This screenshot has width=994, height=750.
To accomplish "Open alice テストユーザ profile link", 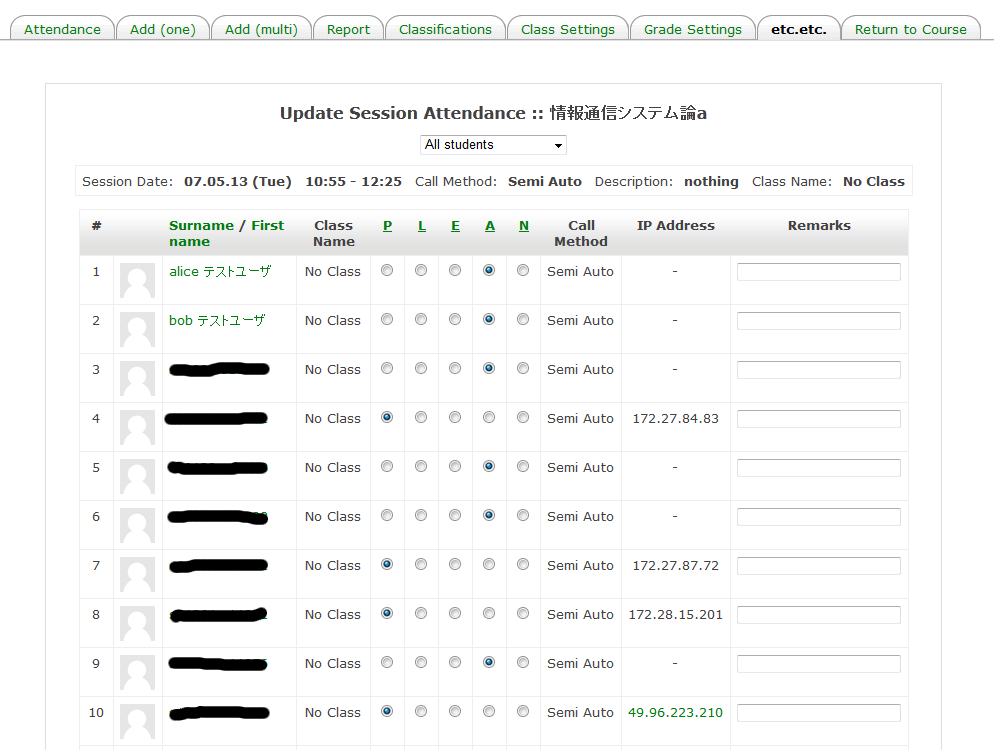I will [x=219, y=272].
